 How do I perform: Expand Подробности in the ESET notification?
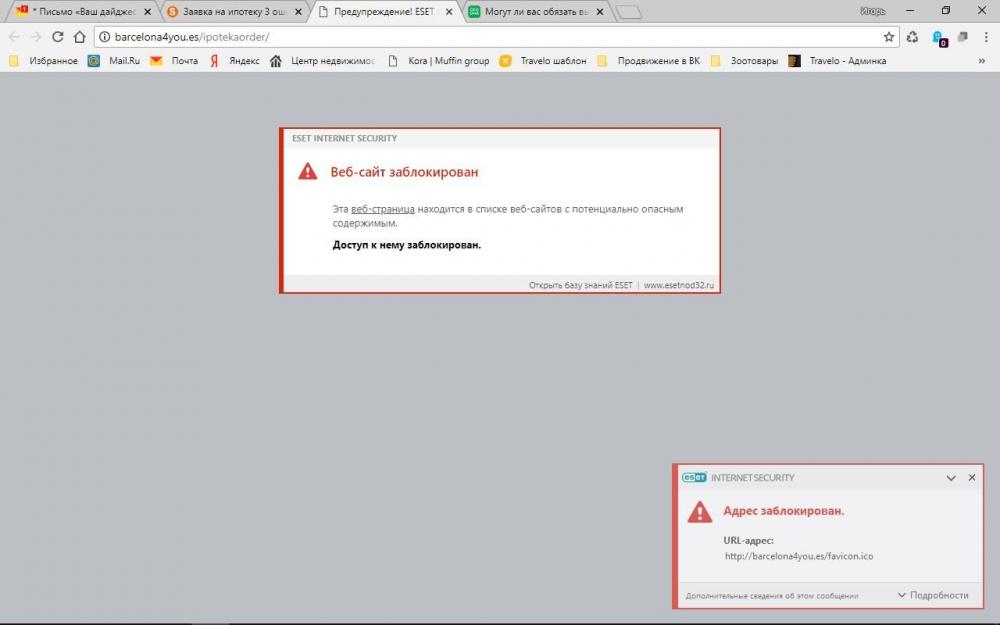(x=933, y=595)
